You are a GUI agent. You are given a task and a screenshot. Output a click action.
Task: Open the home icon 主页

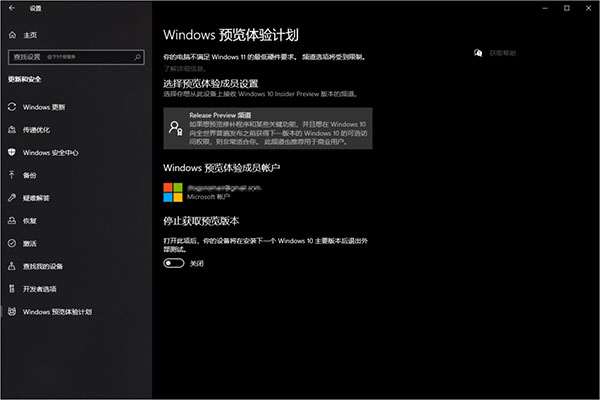(x=12, y=35)
